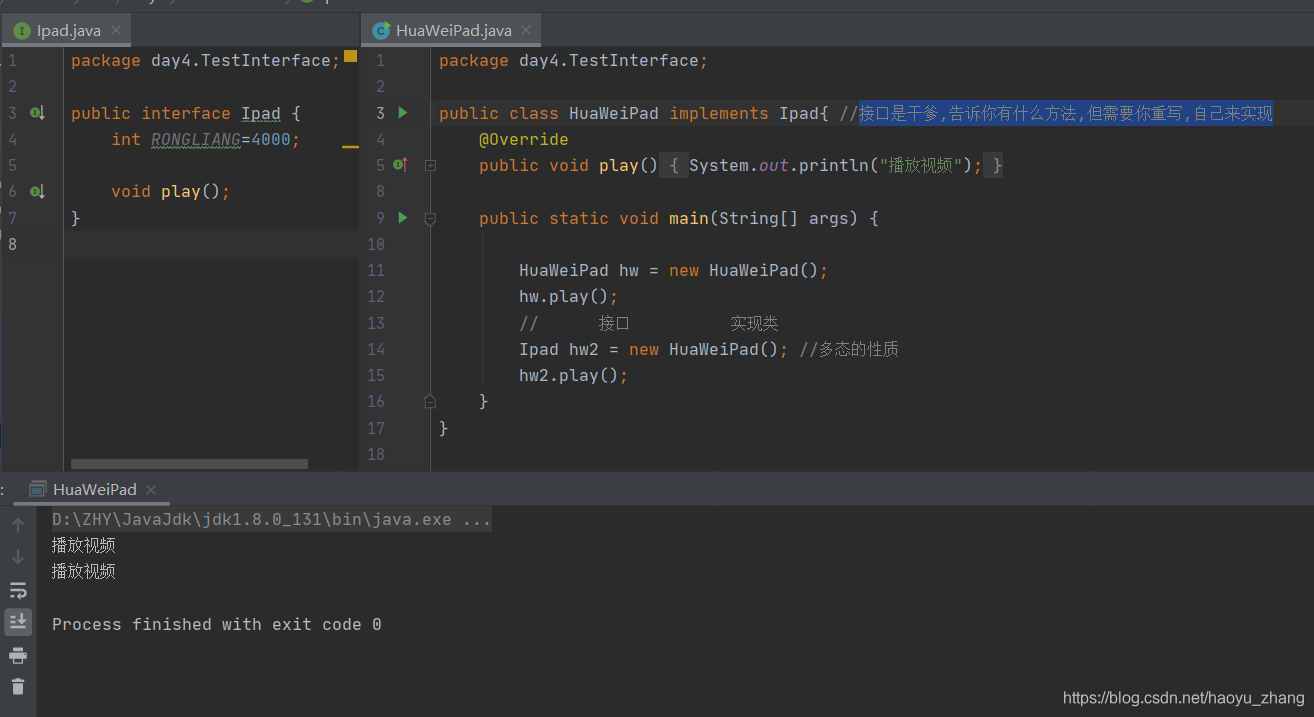1314x717 pixels.
Task: Click implements-method gutter icon on line 5
Action: click(400, 164)
